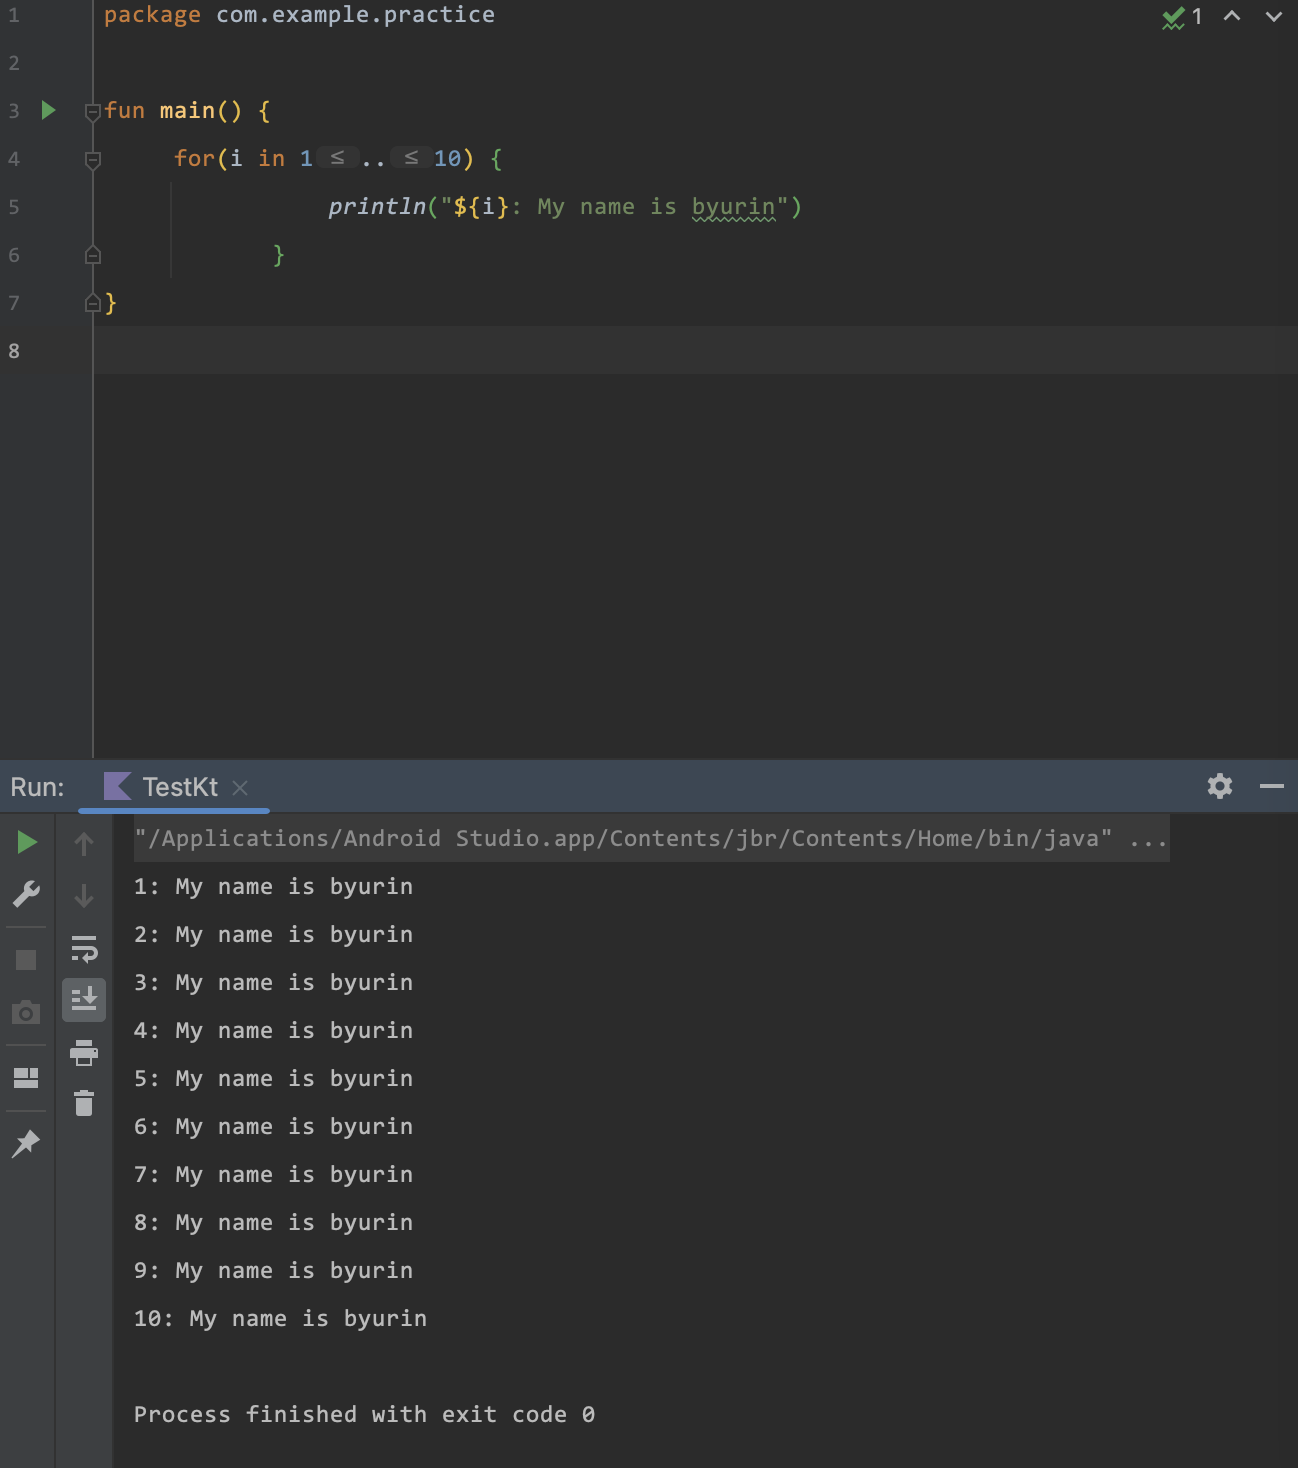
Task: Click the stop process square button
Action: click(x=26, y=960)
